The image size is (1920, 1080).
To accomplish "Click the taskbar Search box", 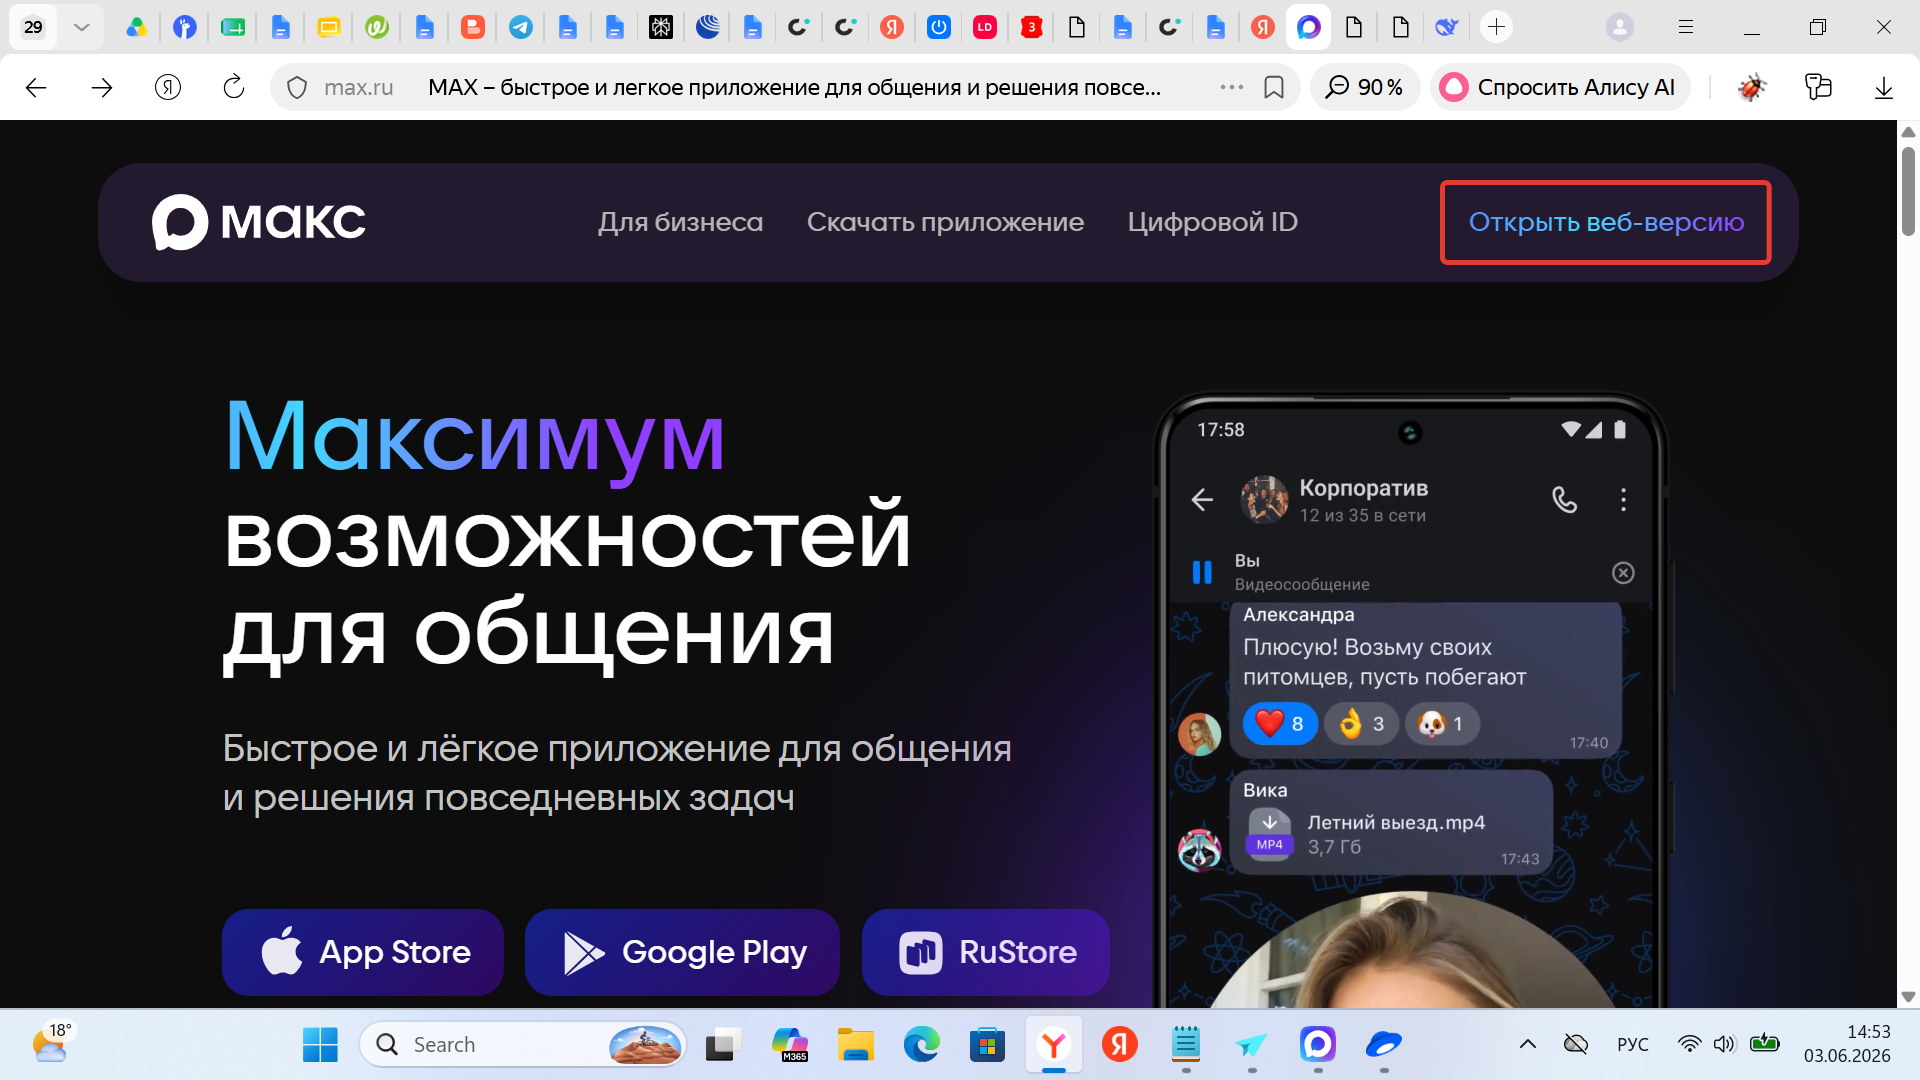I will (x=523, y=1045).
